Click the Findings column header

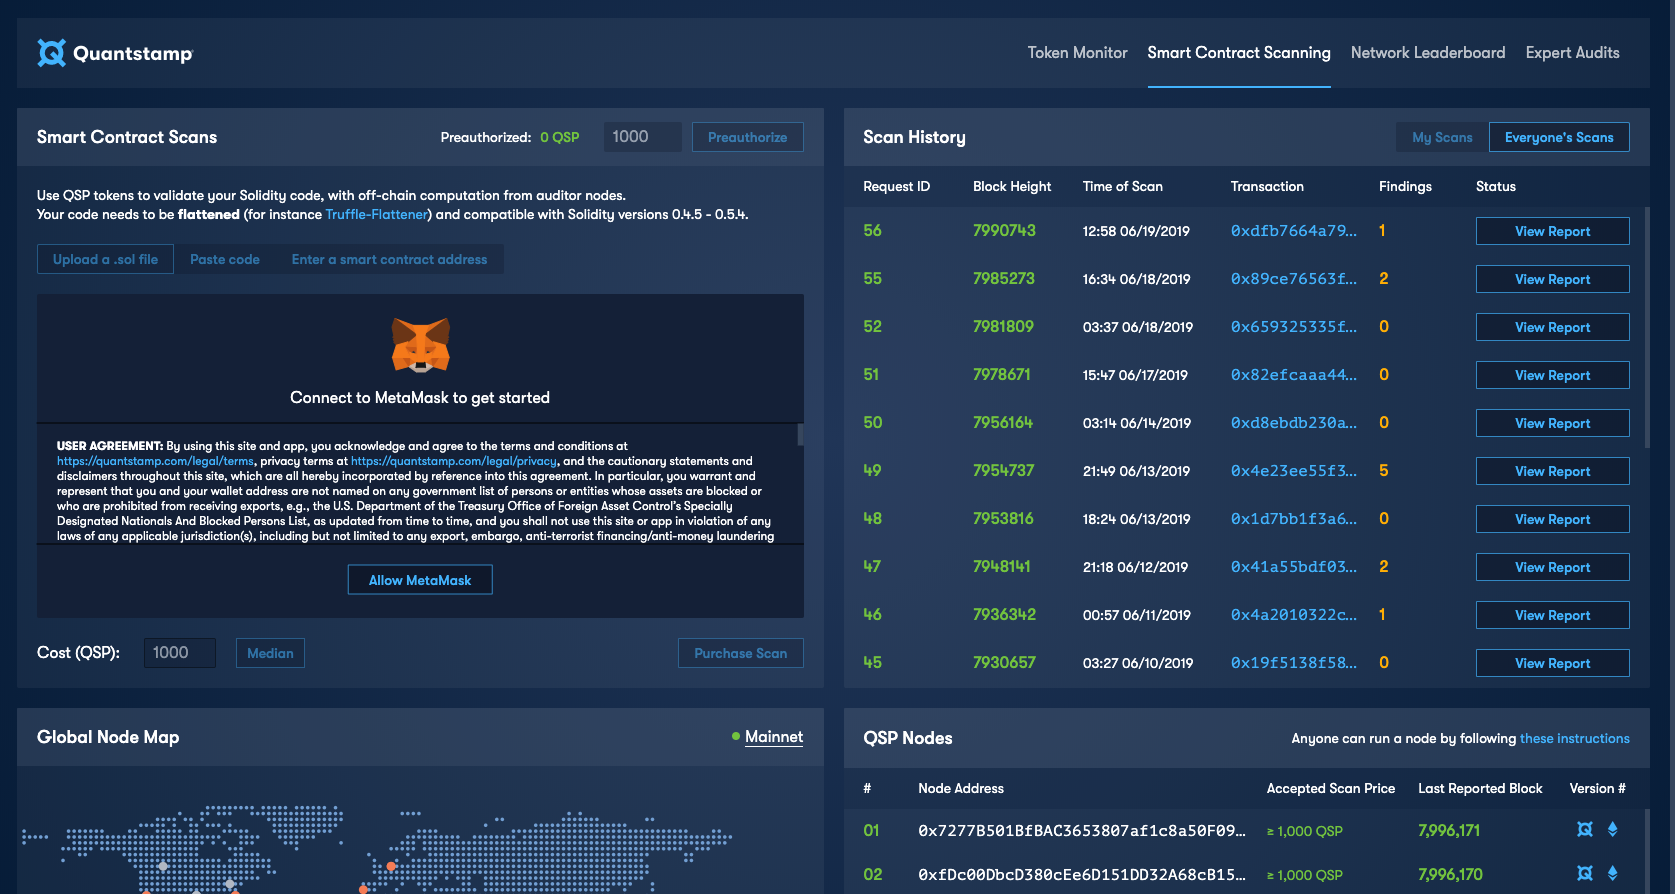point(1405,186)
